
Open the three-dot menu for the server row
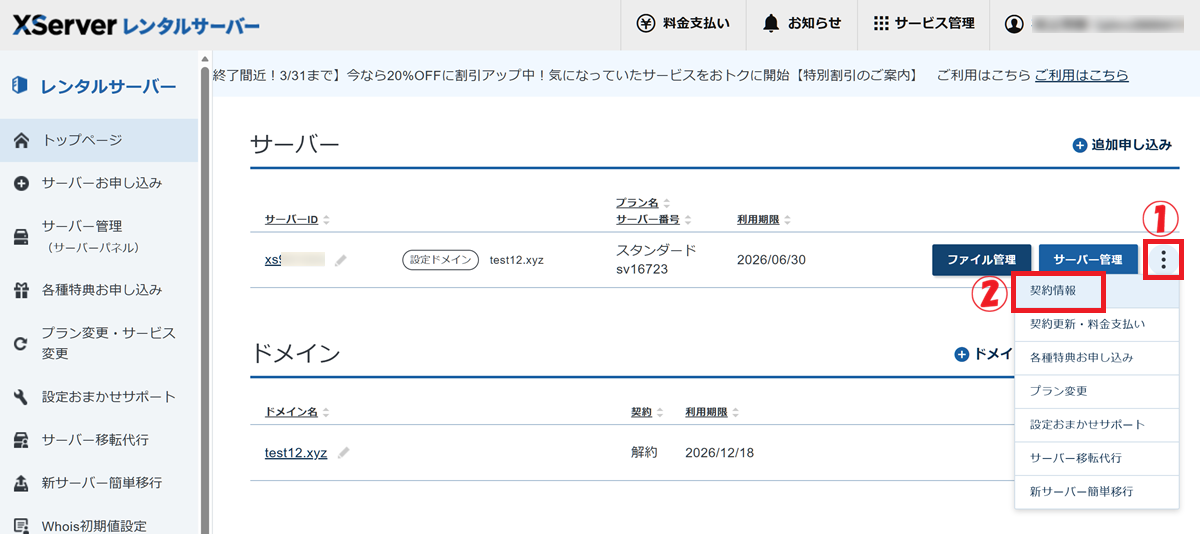tap(1163, 260)
